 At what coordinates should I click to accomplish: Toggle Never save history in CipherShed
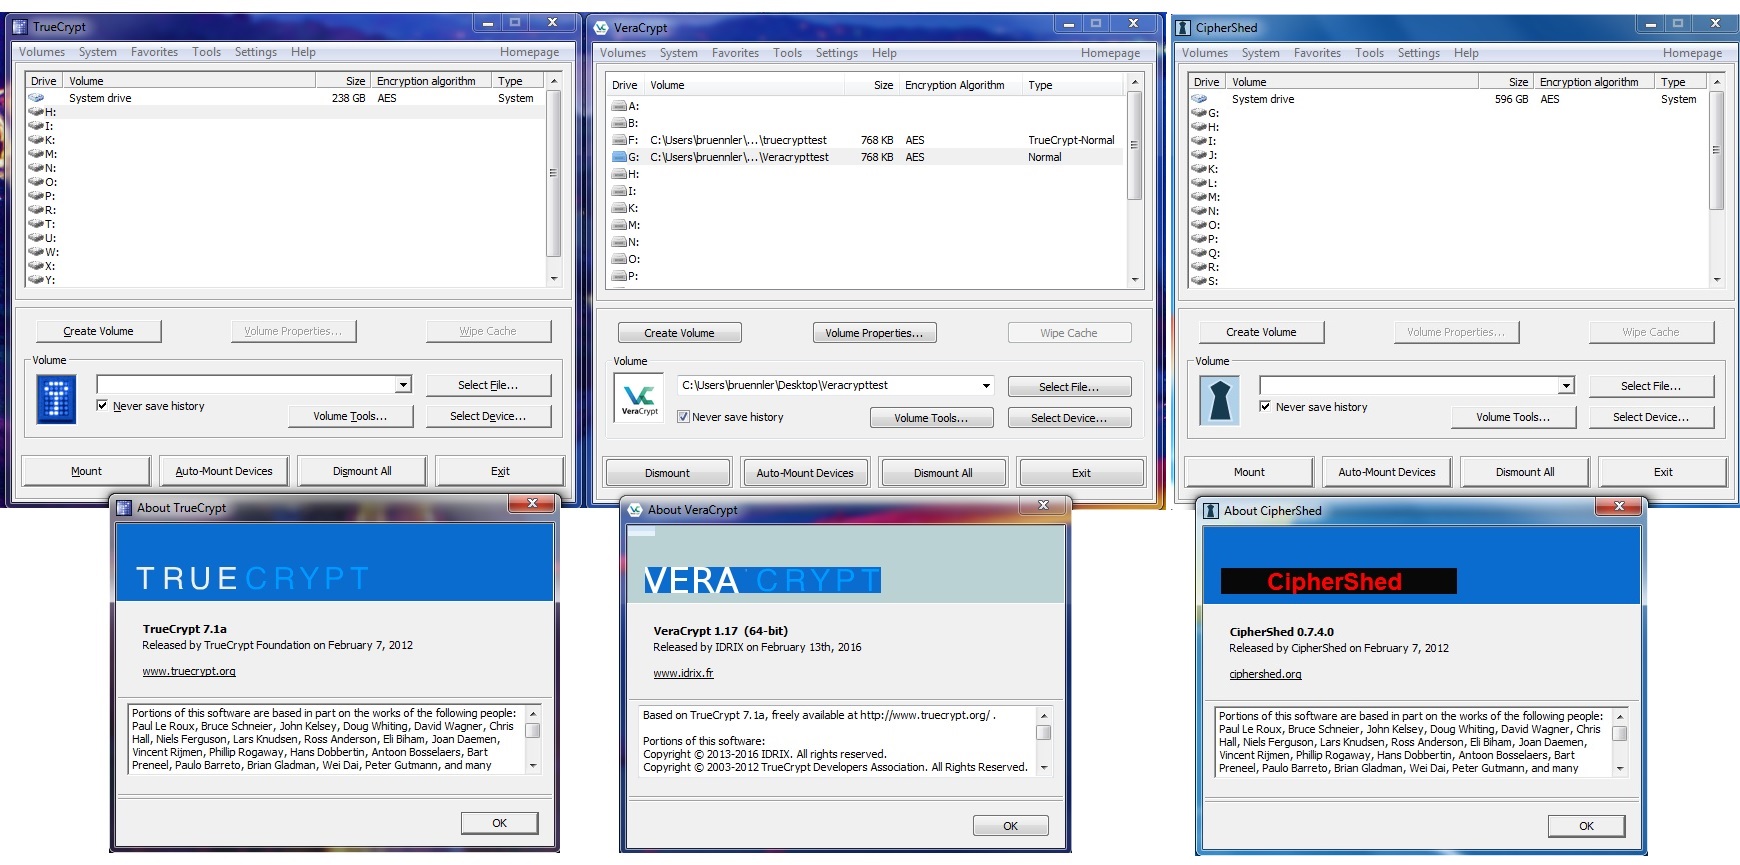tap(1265, 406)
